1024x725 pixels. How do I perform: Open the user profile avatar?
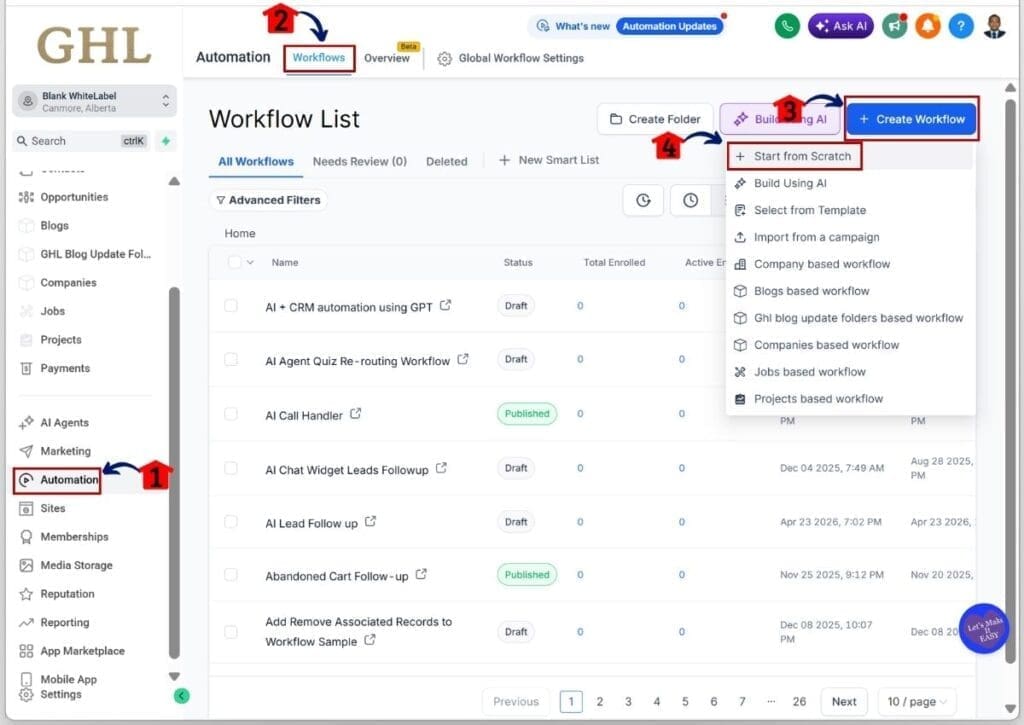[995, 26]
